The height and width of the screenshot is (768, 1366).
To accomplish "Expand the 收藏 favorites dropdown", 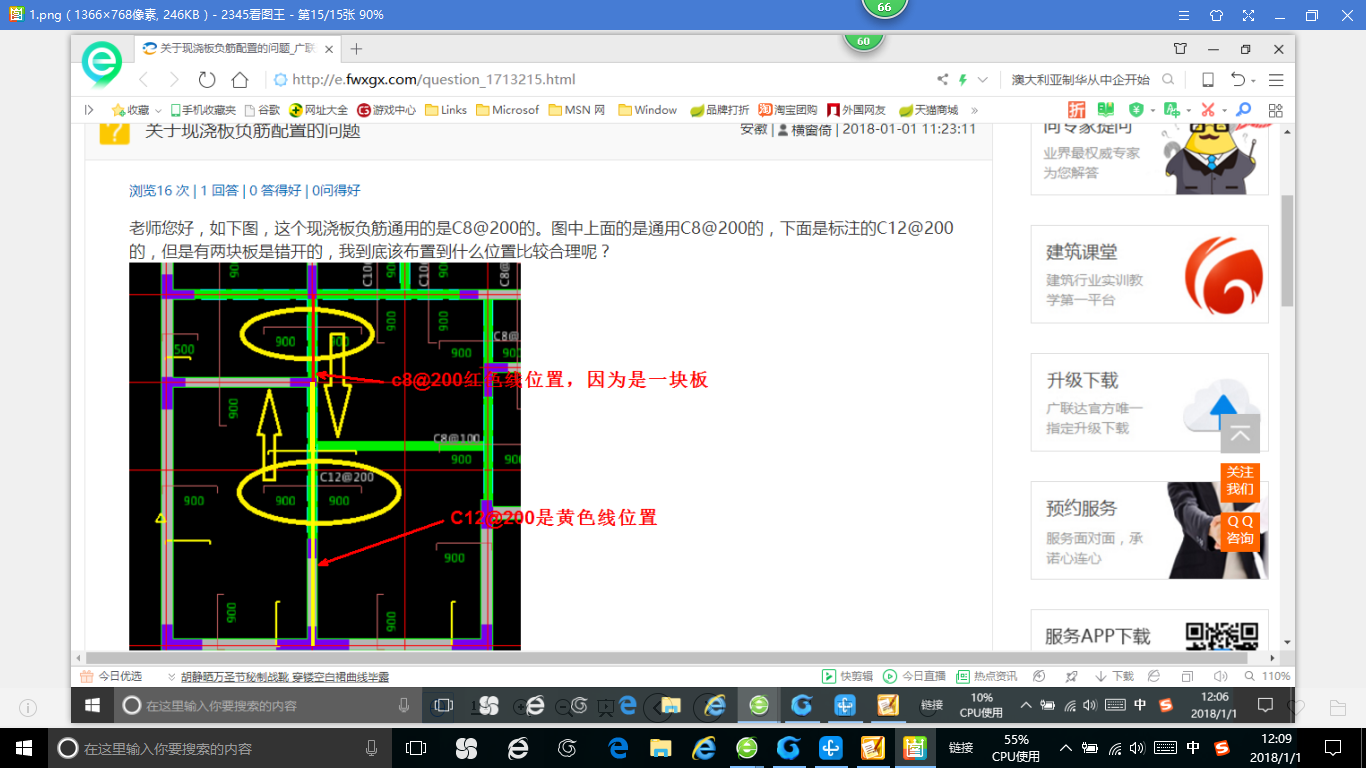I will pos(157,111).
